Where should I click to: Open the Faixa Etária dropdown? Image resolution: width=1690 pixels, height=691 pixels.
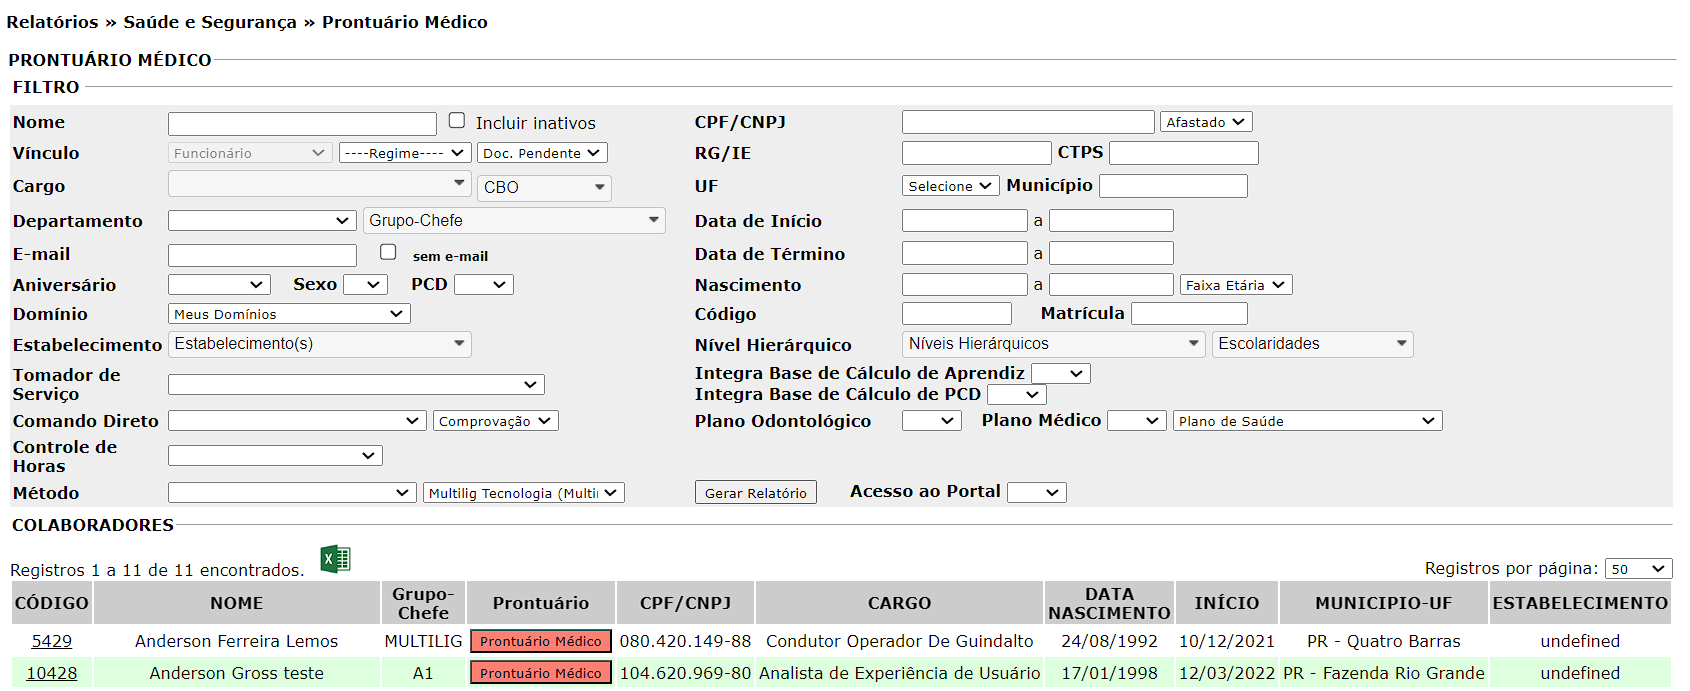tap(1235, 285)
